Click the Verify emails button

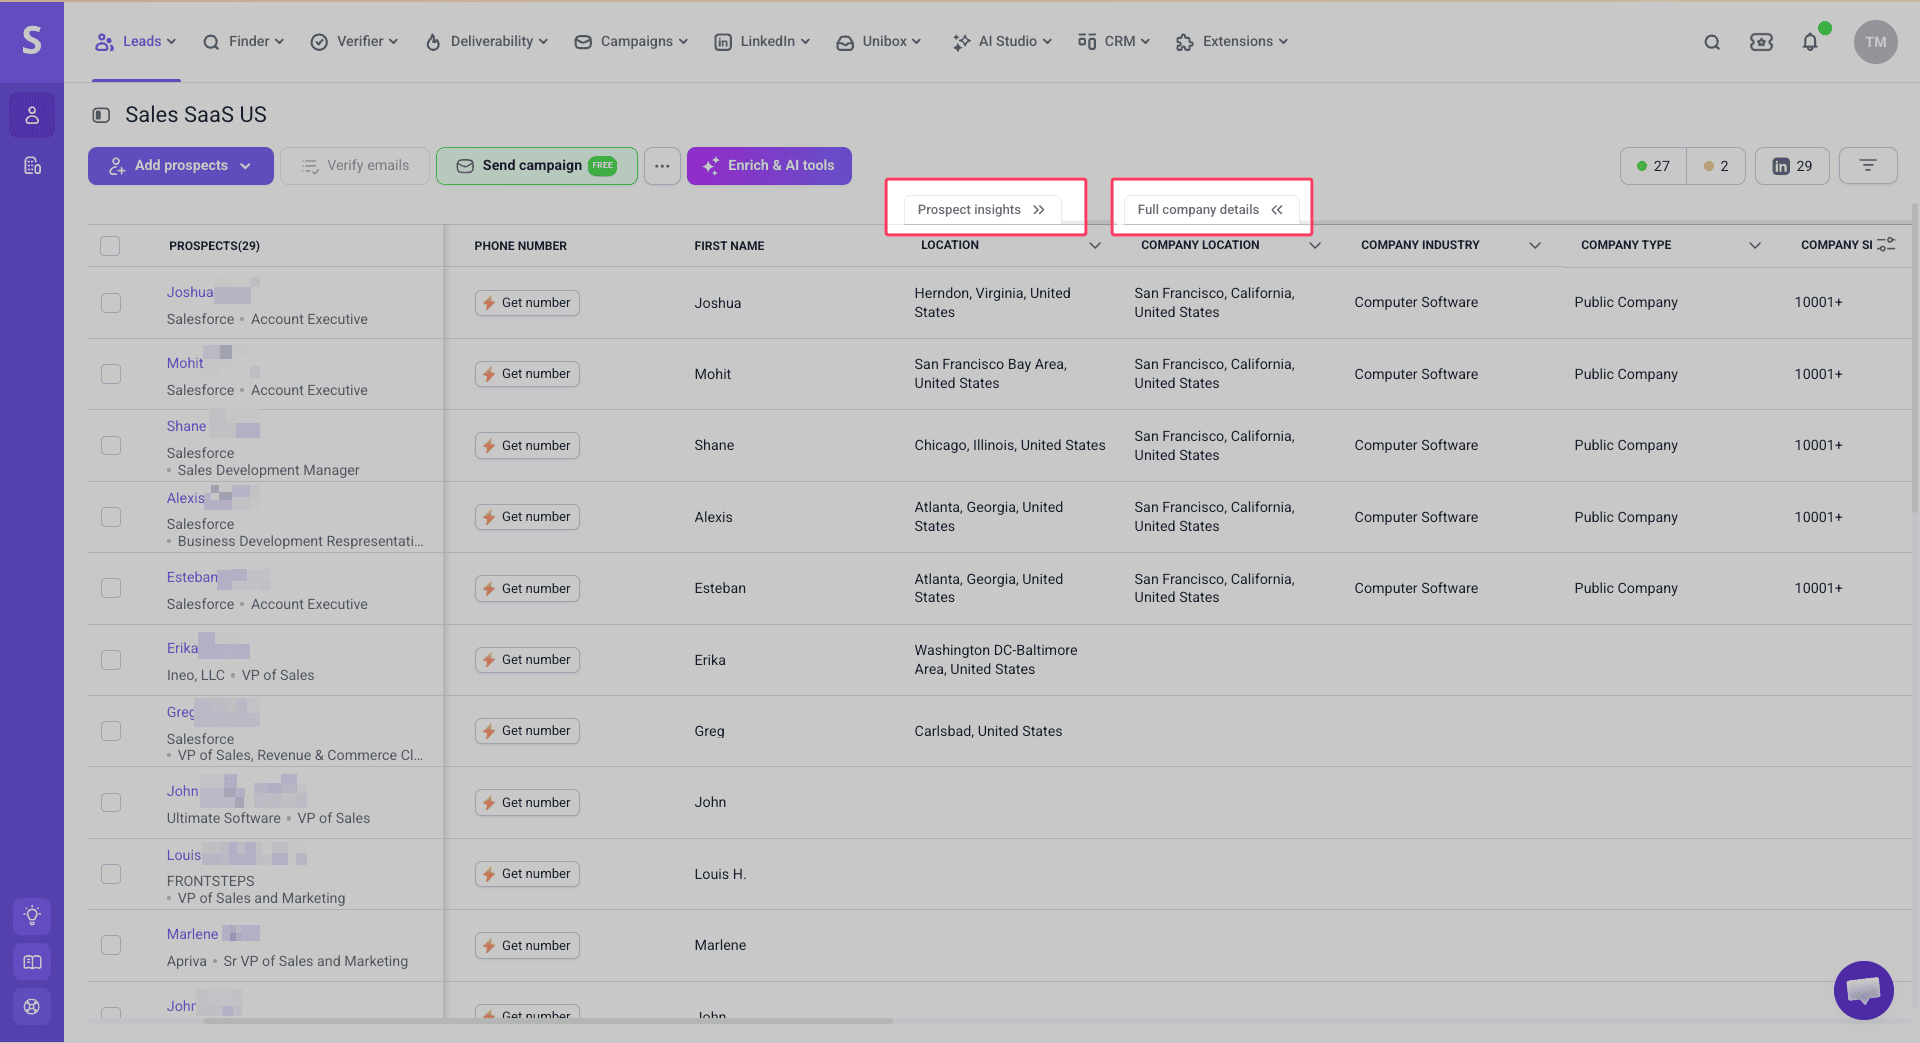355,166
